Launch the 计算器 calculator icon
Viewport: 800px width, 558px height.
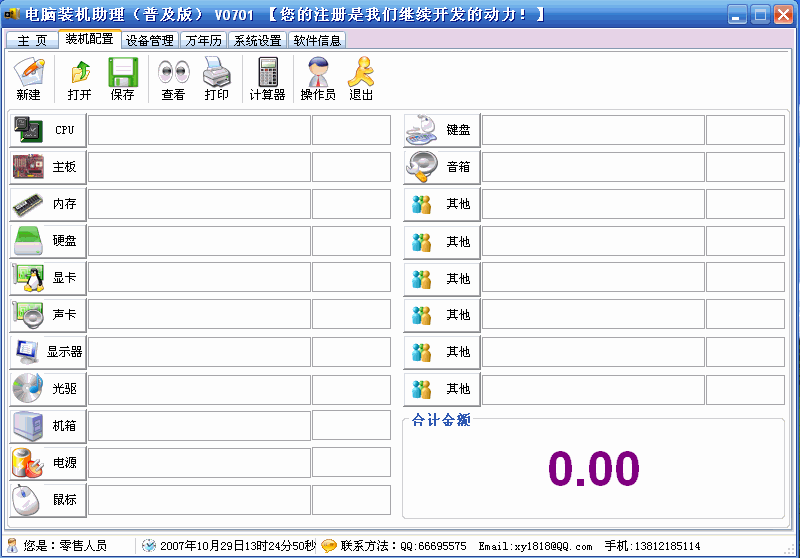[267, 78]
